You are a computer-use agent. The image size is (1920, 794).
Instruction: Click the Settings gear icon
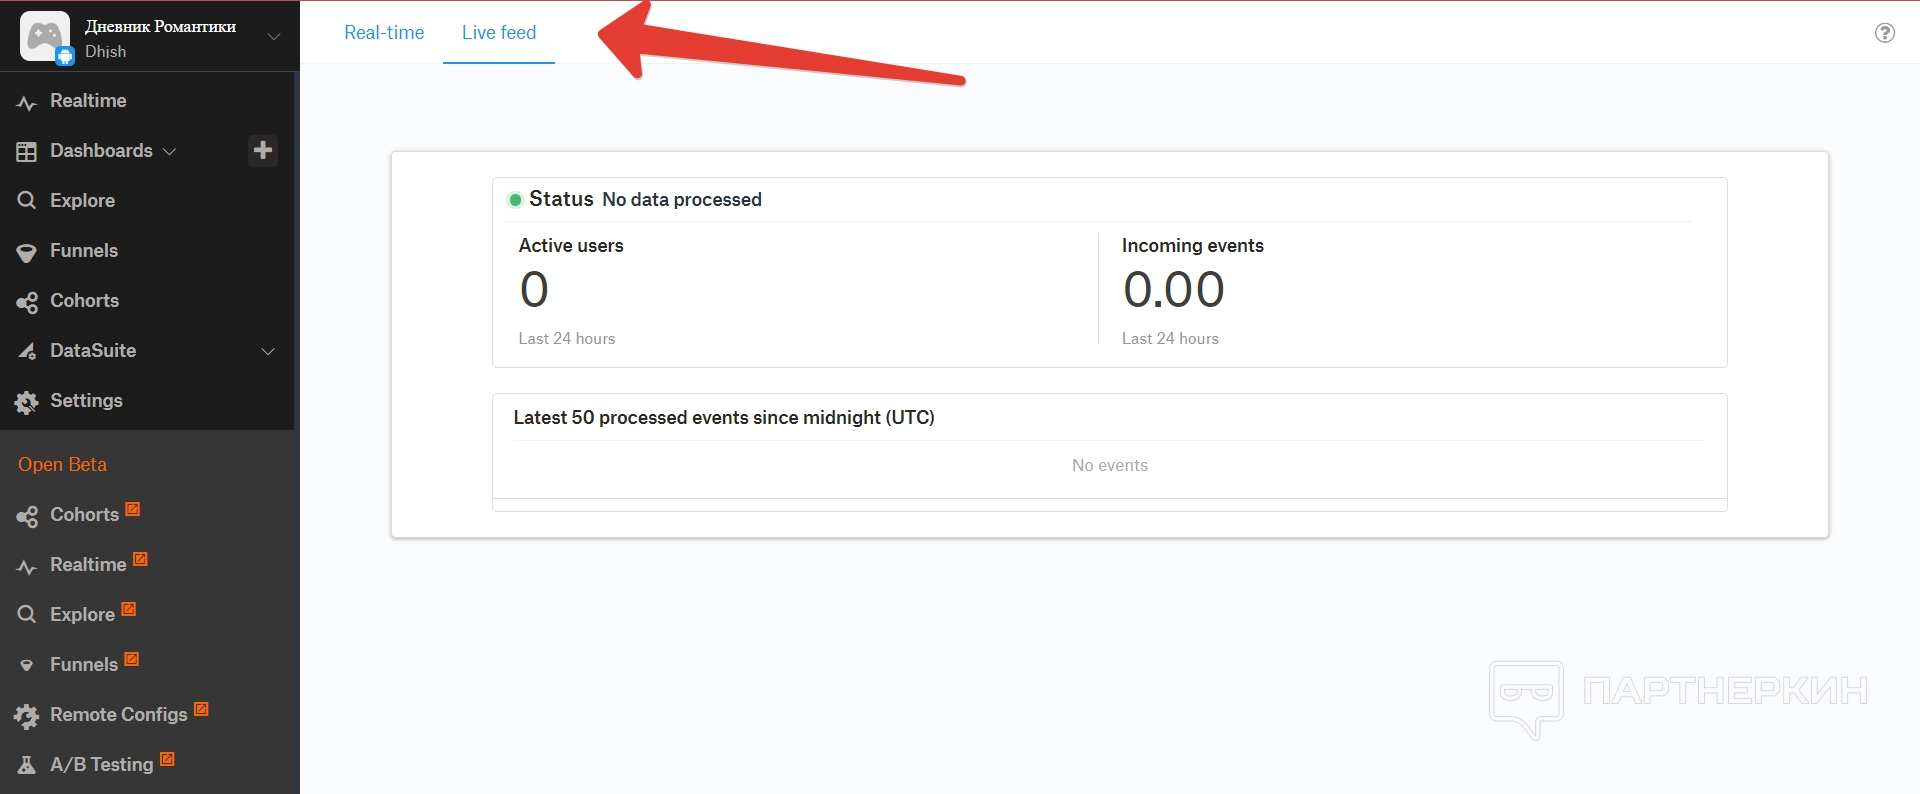(x=27, y=402)
